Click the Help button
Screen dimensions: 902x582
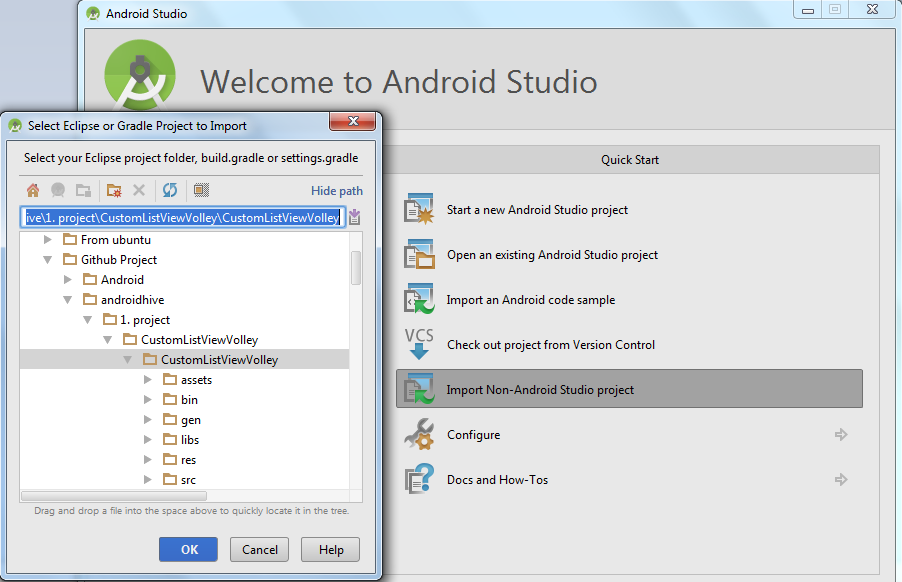tap(331, 549)
